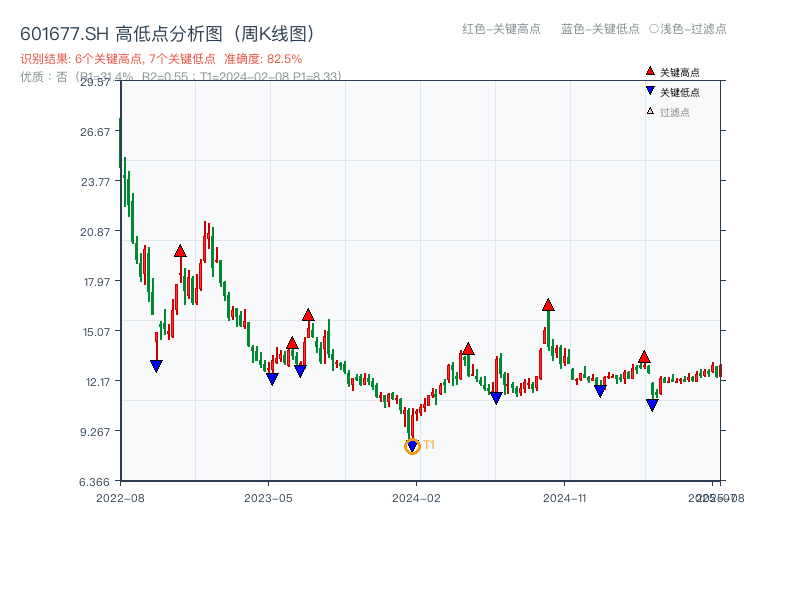
Task: Click the red key-high triangle above the 2022 autumn peak
Action: pos(180,251)
